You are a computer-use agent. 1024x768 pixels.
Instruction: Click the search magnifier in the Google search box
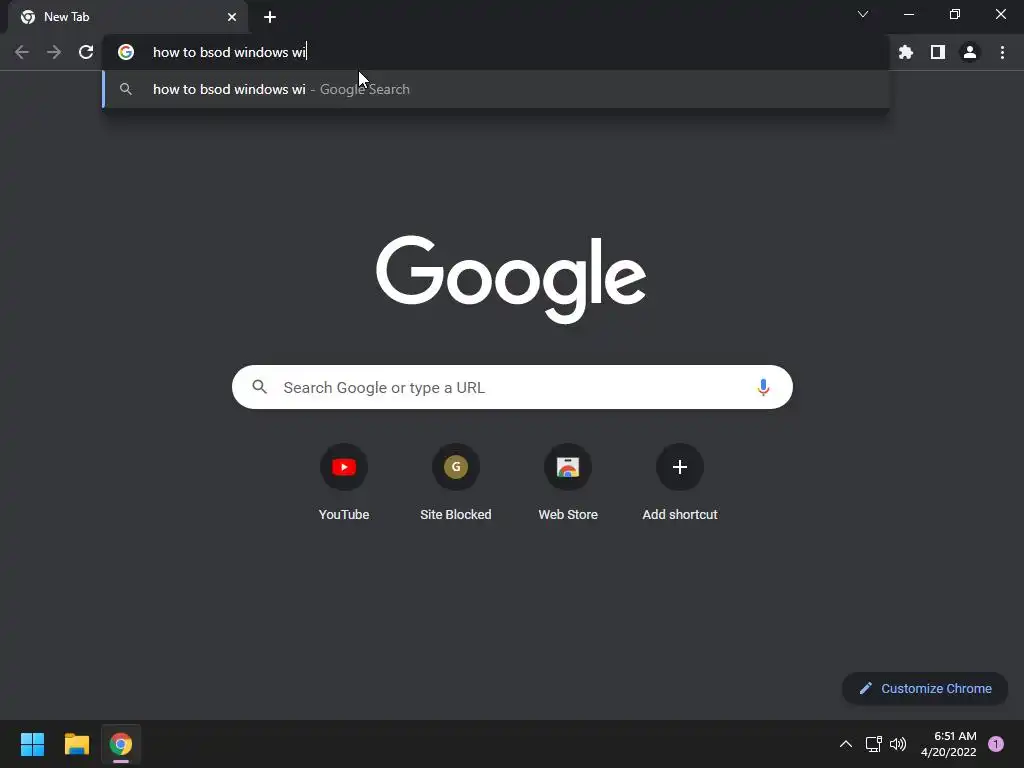(x=260, y=387)
